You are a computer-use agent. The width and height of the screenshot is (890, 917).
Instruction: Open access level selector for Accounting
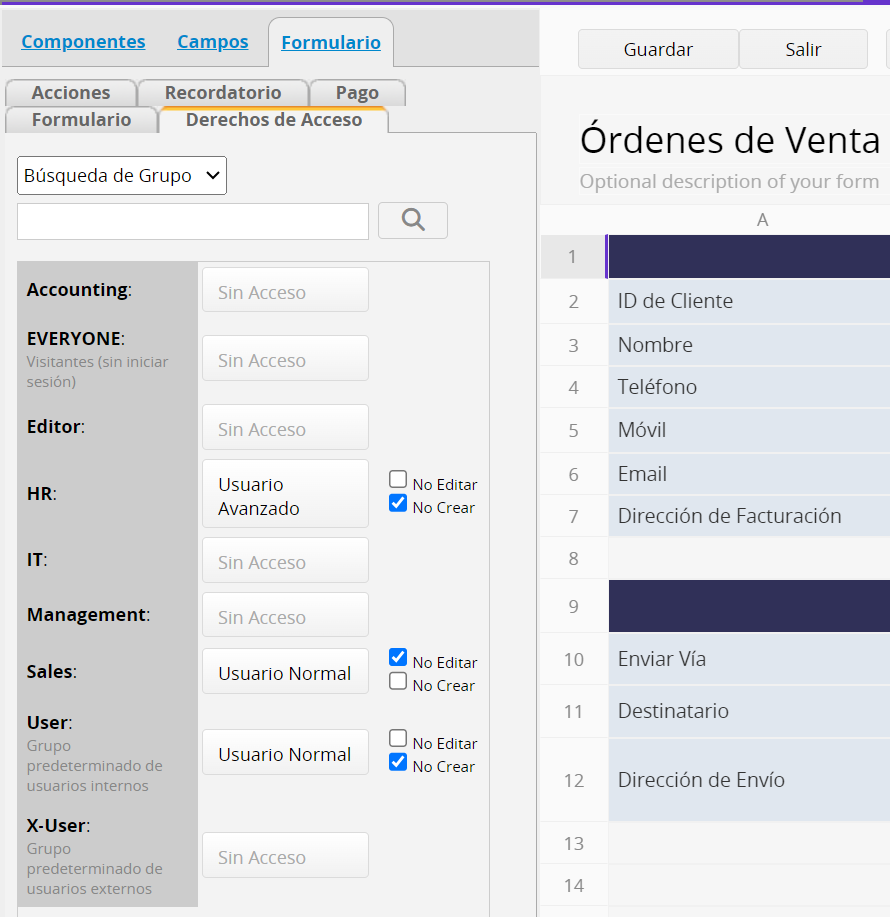coord(285,291)
